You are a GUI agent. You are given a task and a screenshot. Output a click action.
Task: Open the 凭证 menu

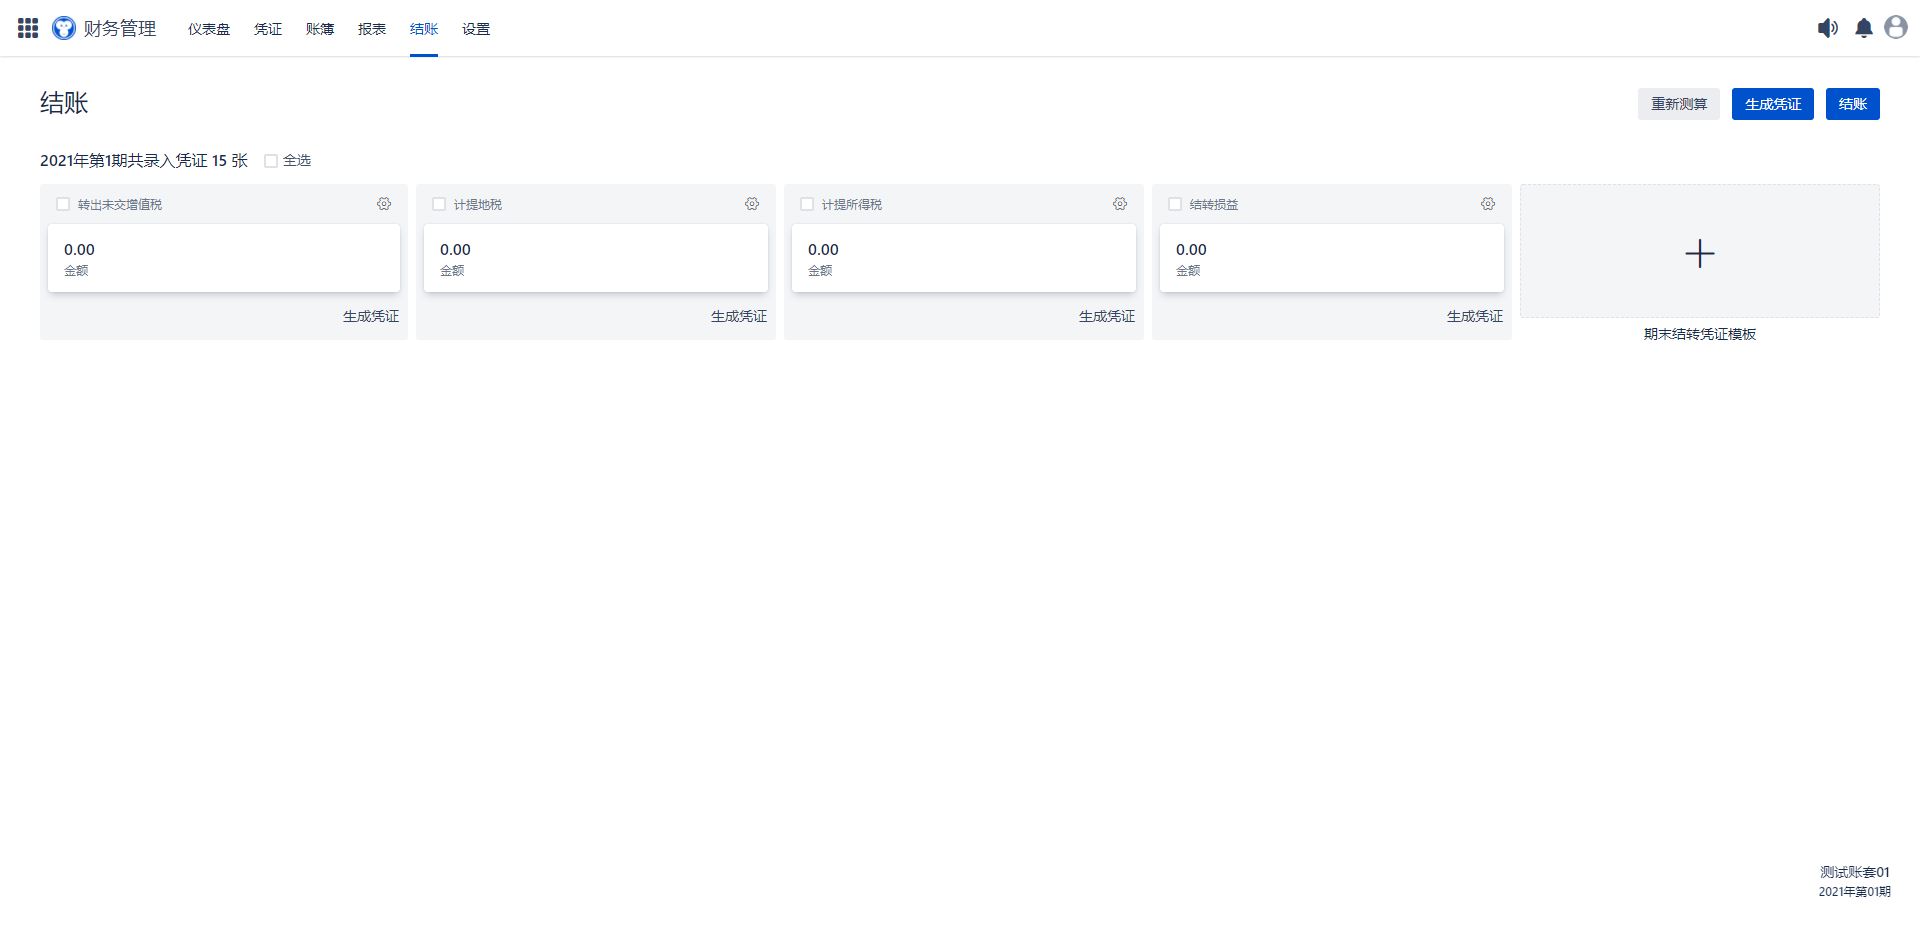268,29
